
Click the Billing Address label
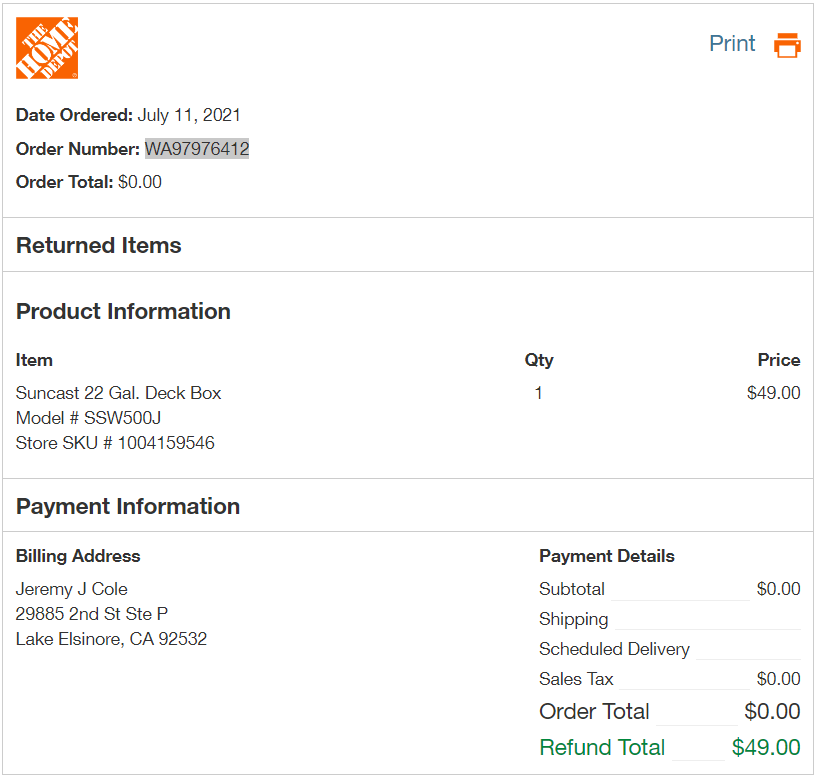coord(78,556)
